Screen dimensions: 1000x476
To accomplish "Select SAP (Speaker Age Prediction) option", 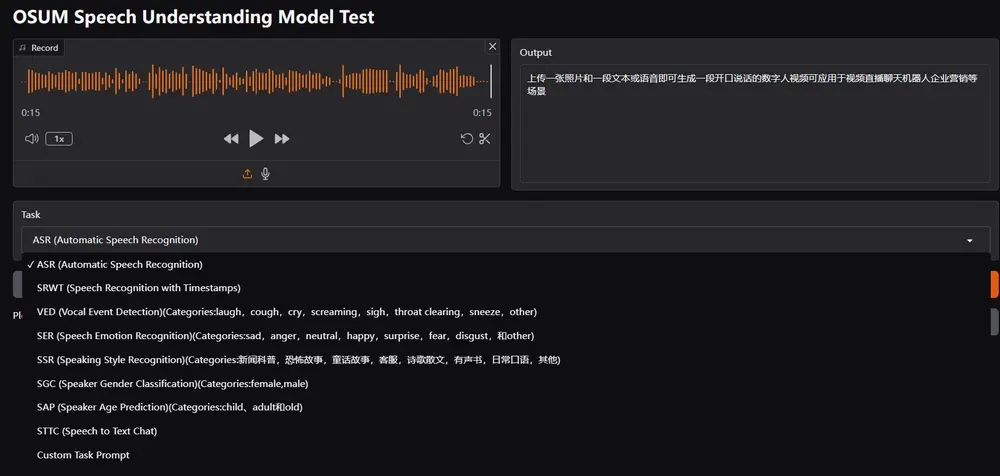I will click(x=506, y=407).
